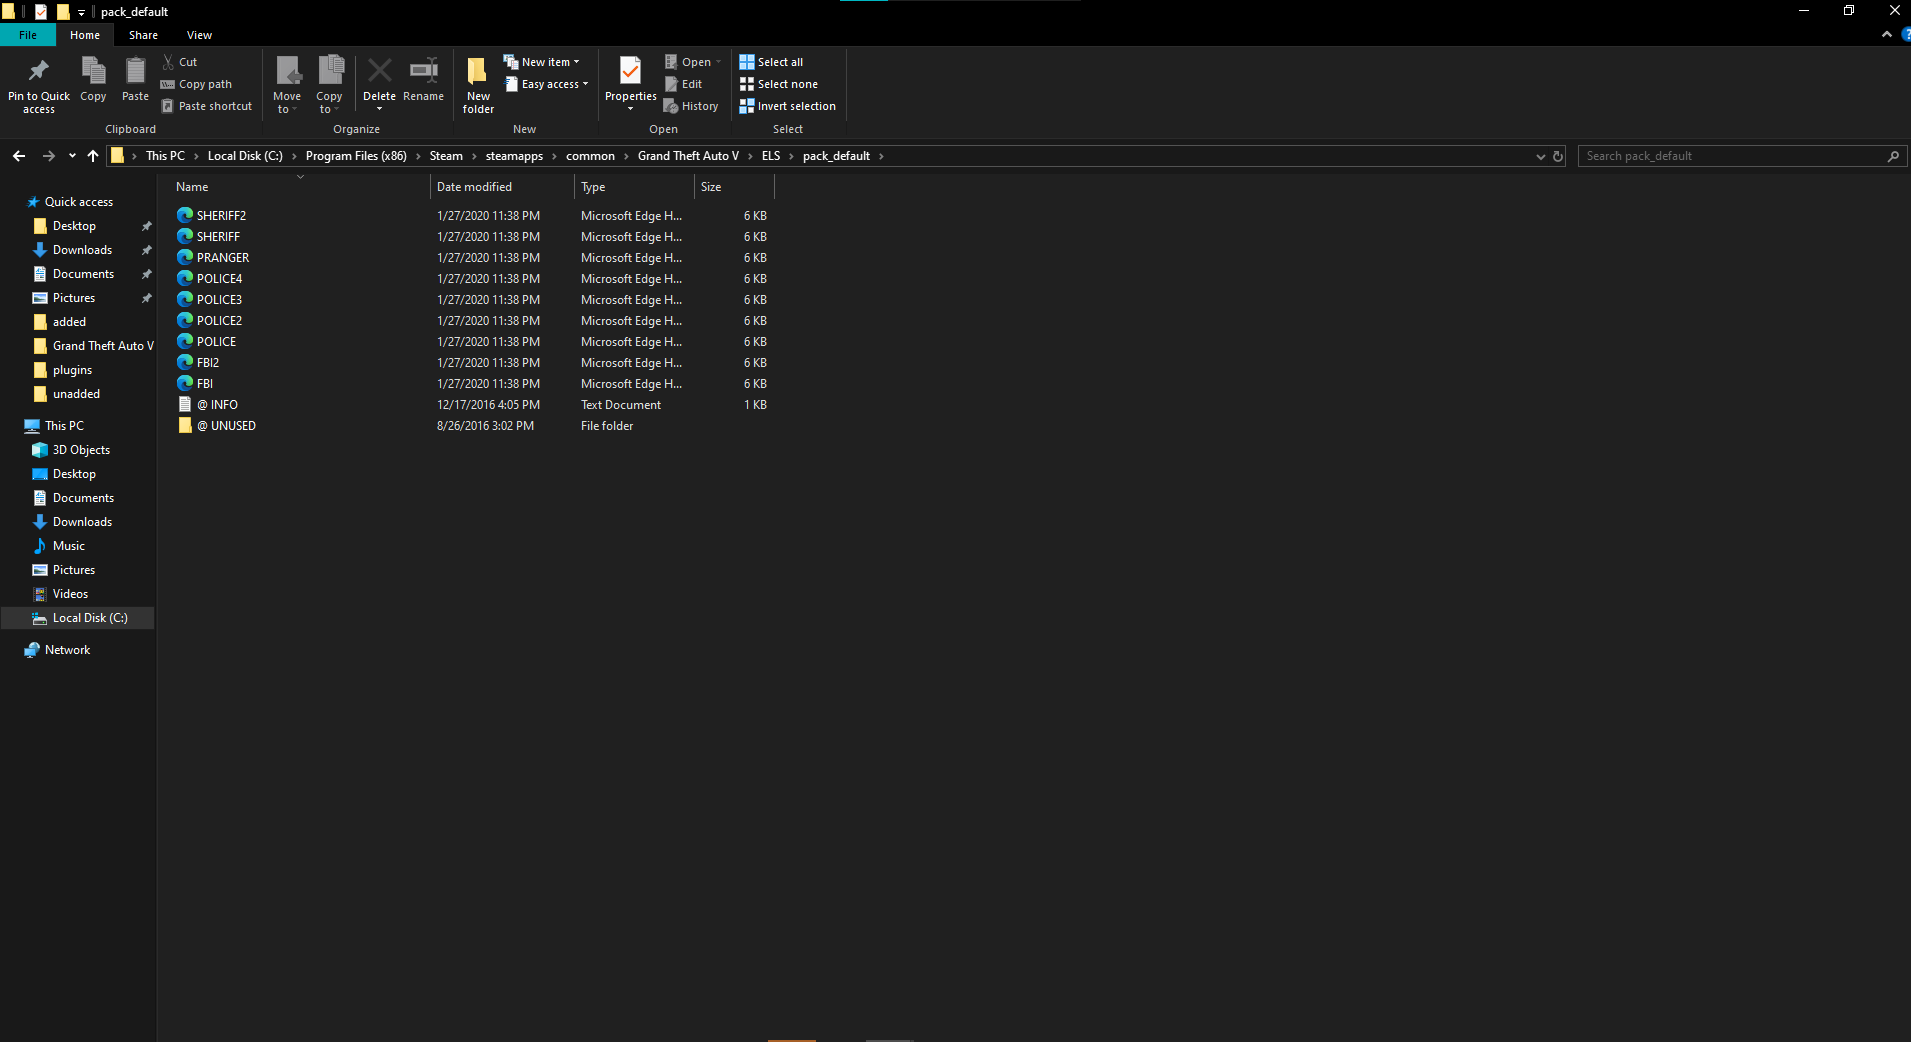This screenshot has width=1911, height=1042.
Task: Click the Paste clipboard icon
Action: 135,71
